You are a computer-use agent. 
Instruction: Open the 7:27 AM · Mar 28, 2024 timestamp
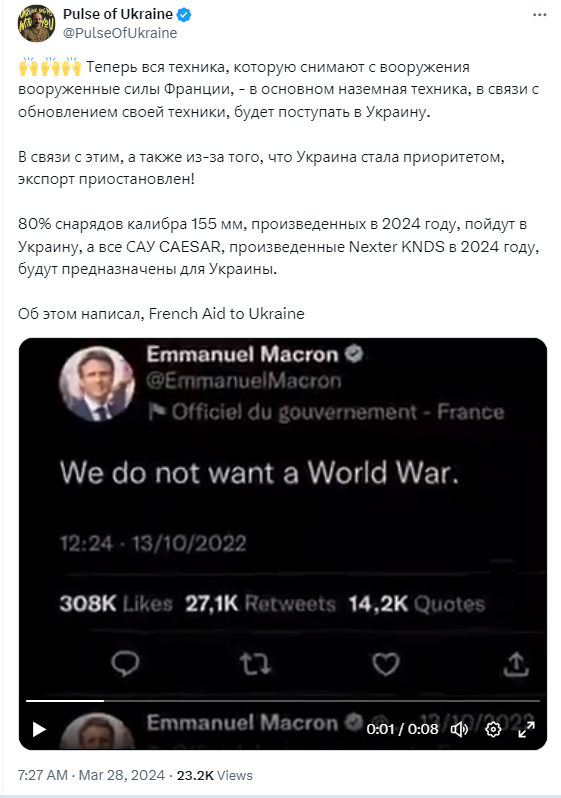click(91, 775)
